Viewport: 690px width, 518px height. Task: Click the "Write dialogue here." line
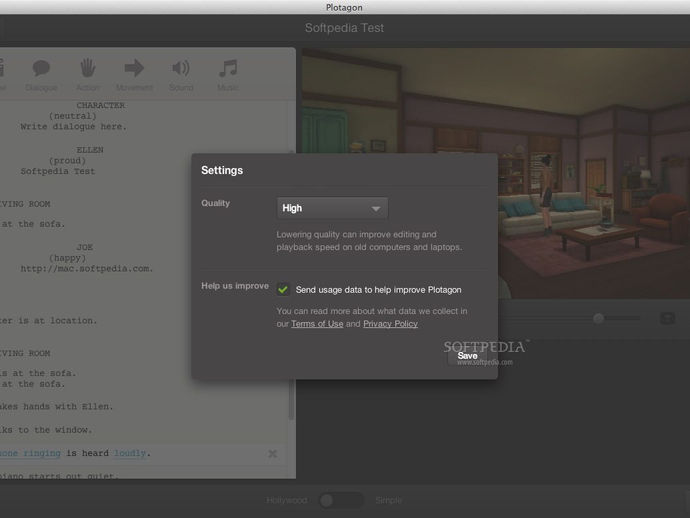tap(73, 127)
